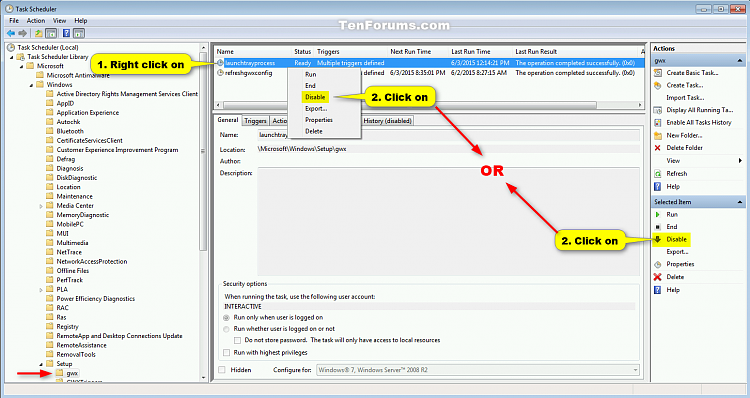Click Import Task in Actions pane

[685, 98]
